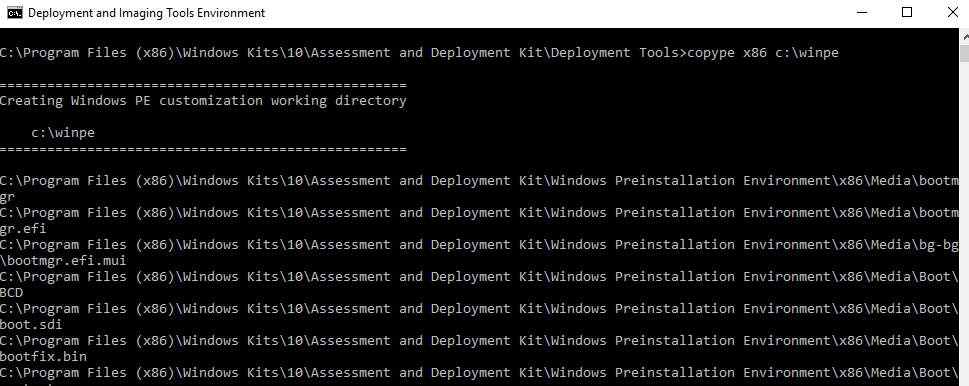Click the lower equals-sign separator line
The image size is (969, 386).
[x=203, y=149]
